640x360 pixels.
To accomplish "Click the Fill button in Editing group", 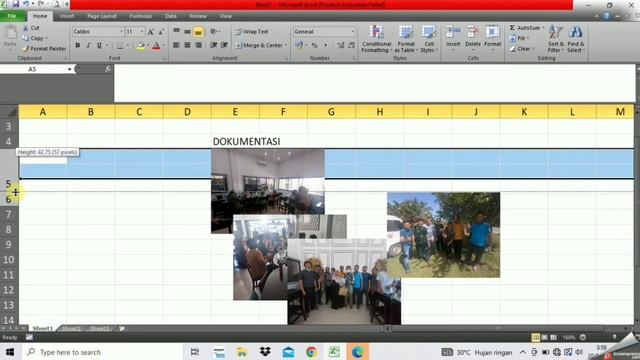I will pos(519,38).
